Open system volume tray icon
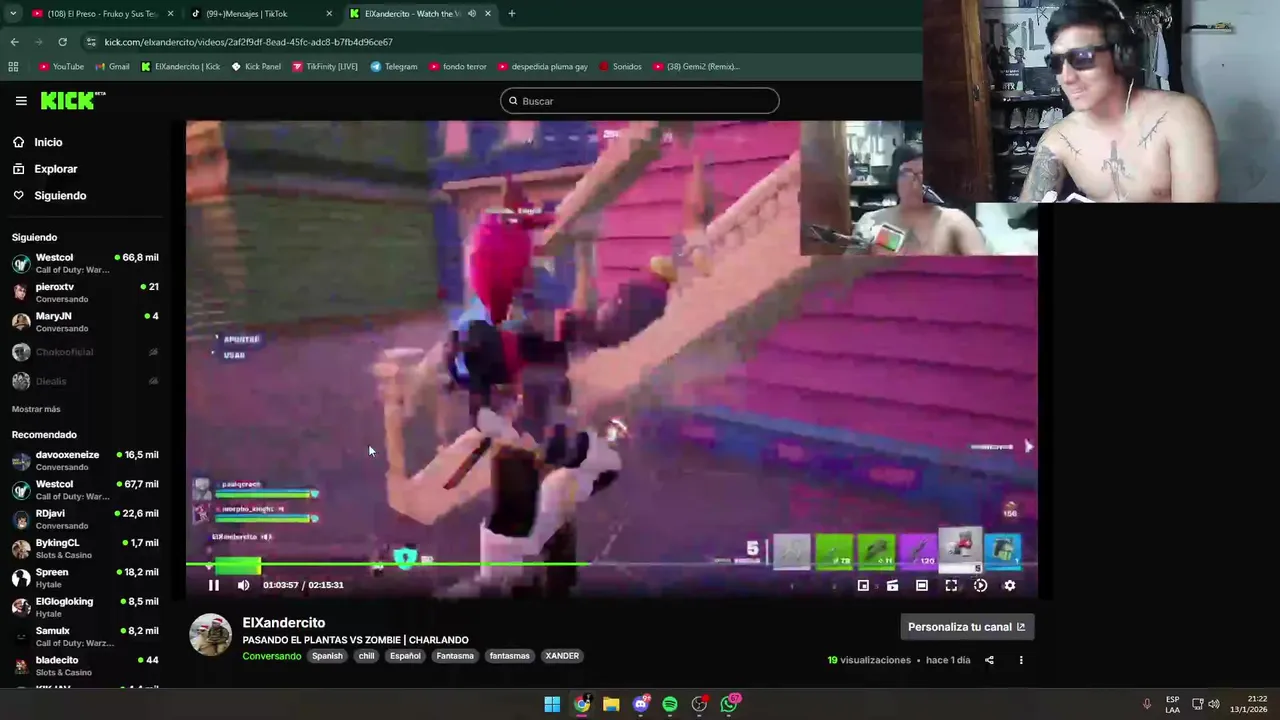Viewport: 1280px width, 720px height. [x=1214, y=704]
